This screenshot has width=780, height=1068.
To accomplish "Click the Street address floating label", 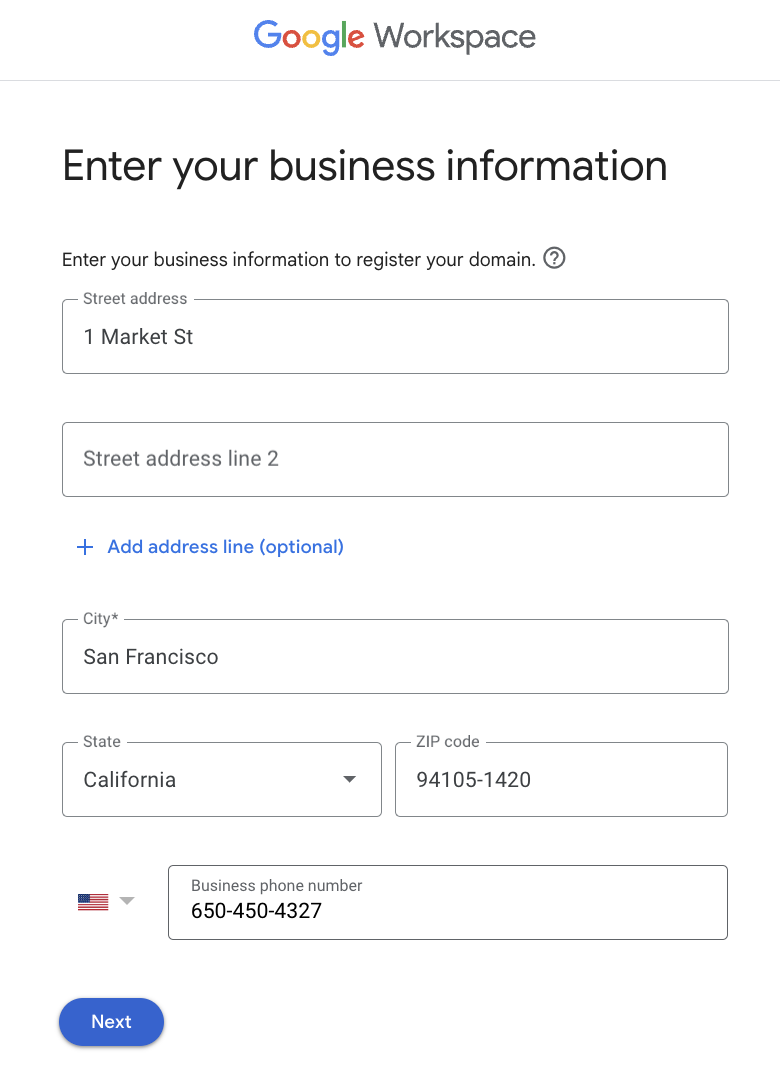I will pos(135,299).
